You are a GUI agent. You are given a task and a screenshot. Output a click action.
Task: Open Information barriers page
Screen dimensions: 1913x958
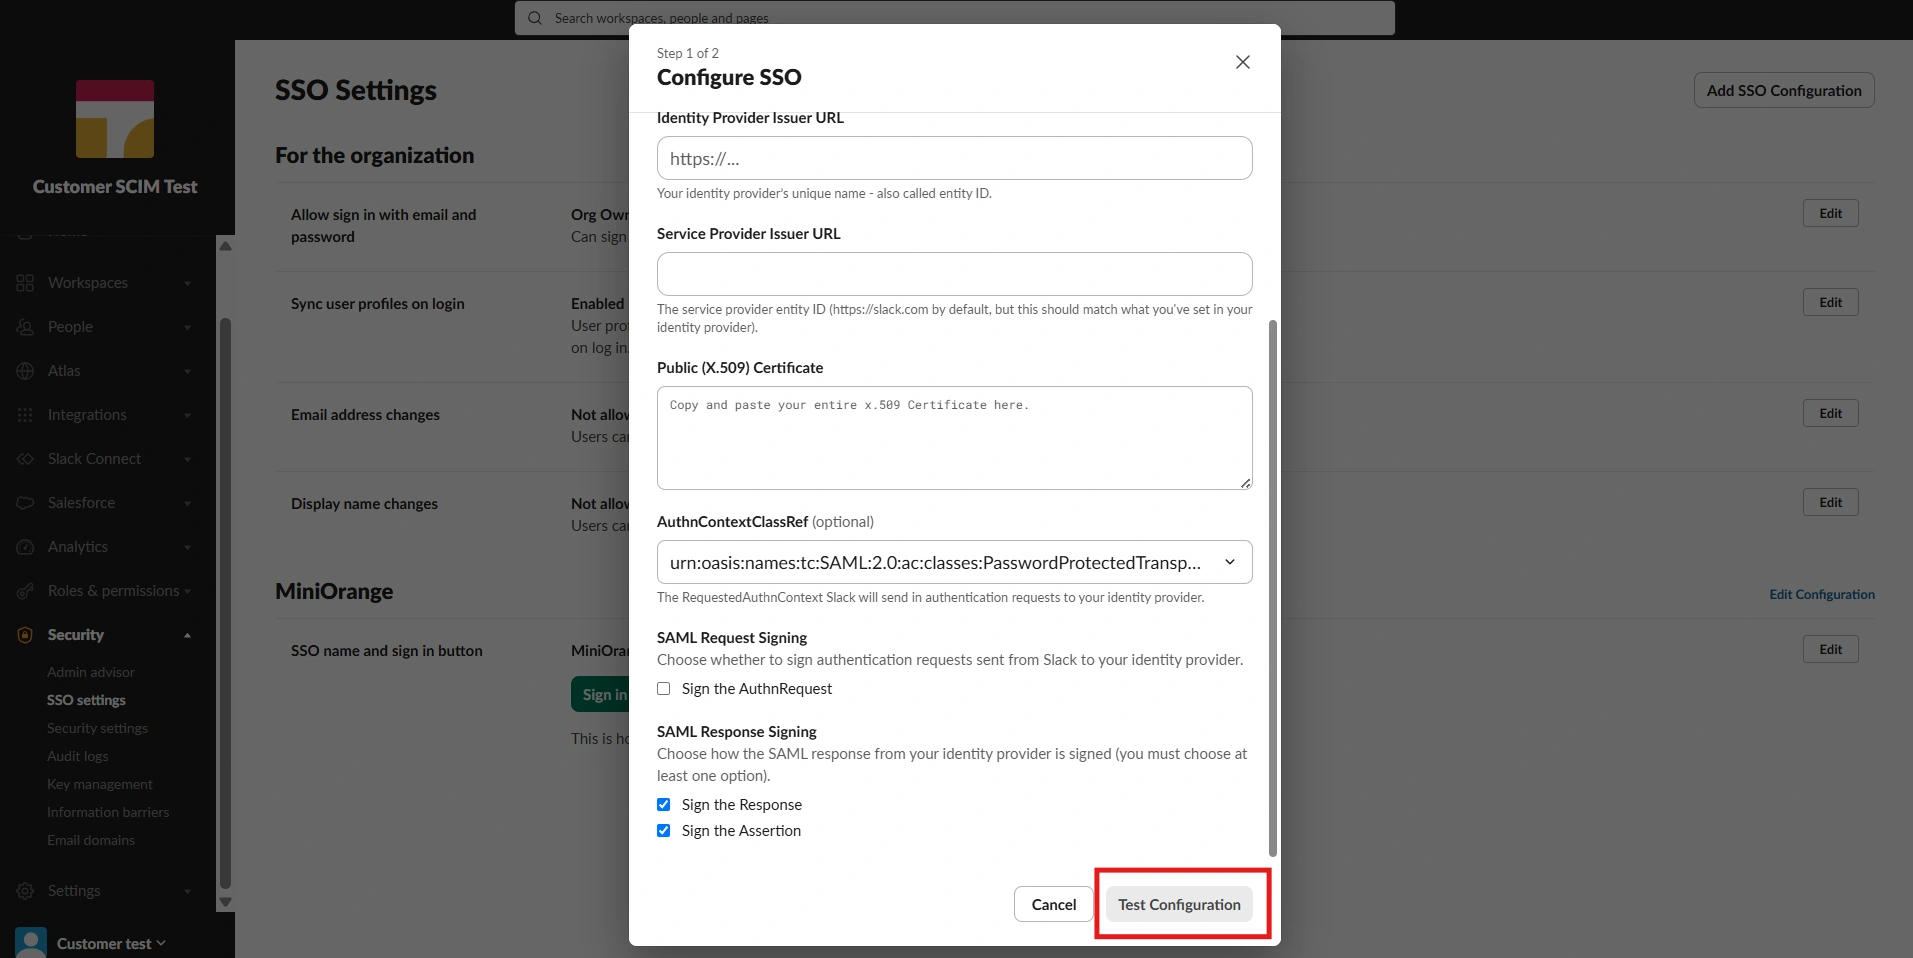[x=108, y=812]
